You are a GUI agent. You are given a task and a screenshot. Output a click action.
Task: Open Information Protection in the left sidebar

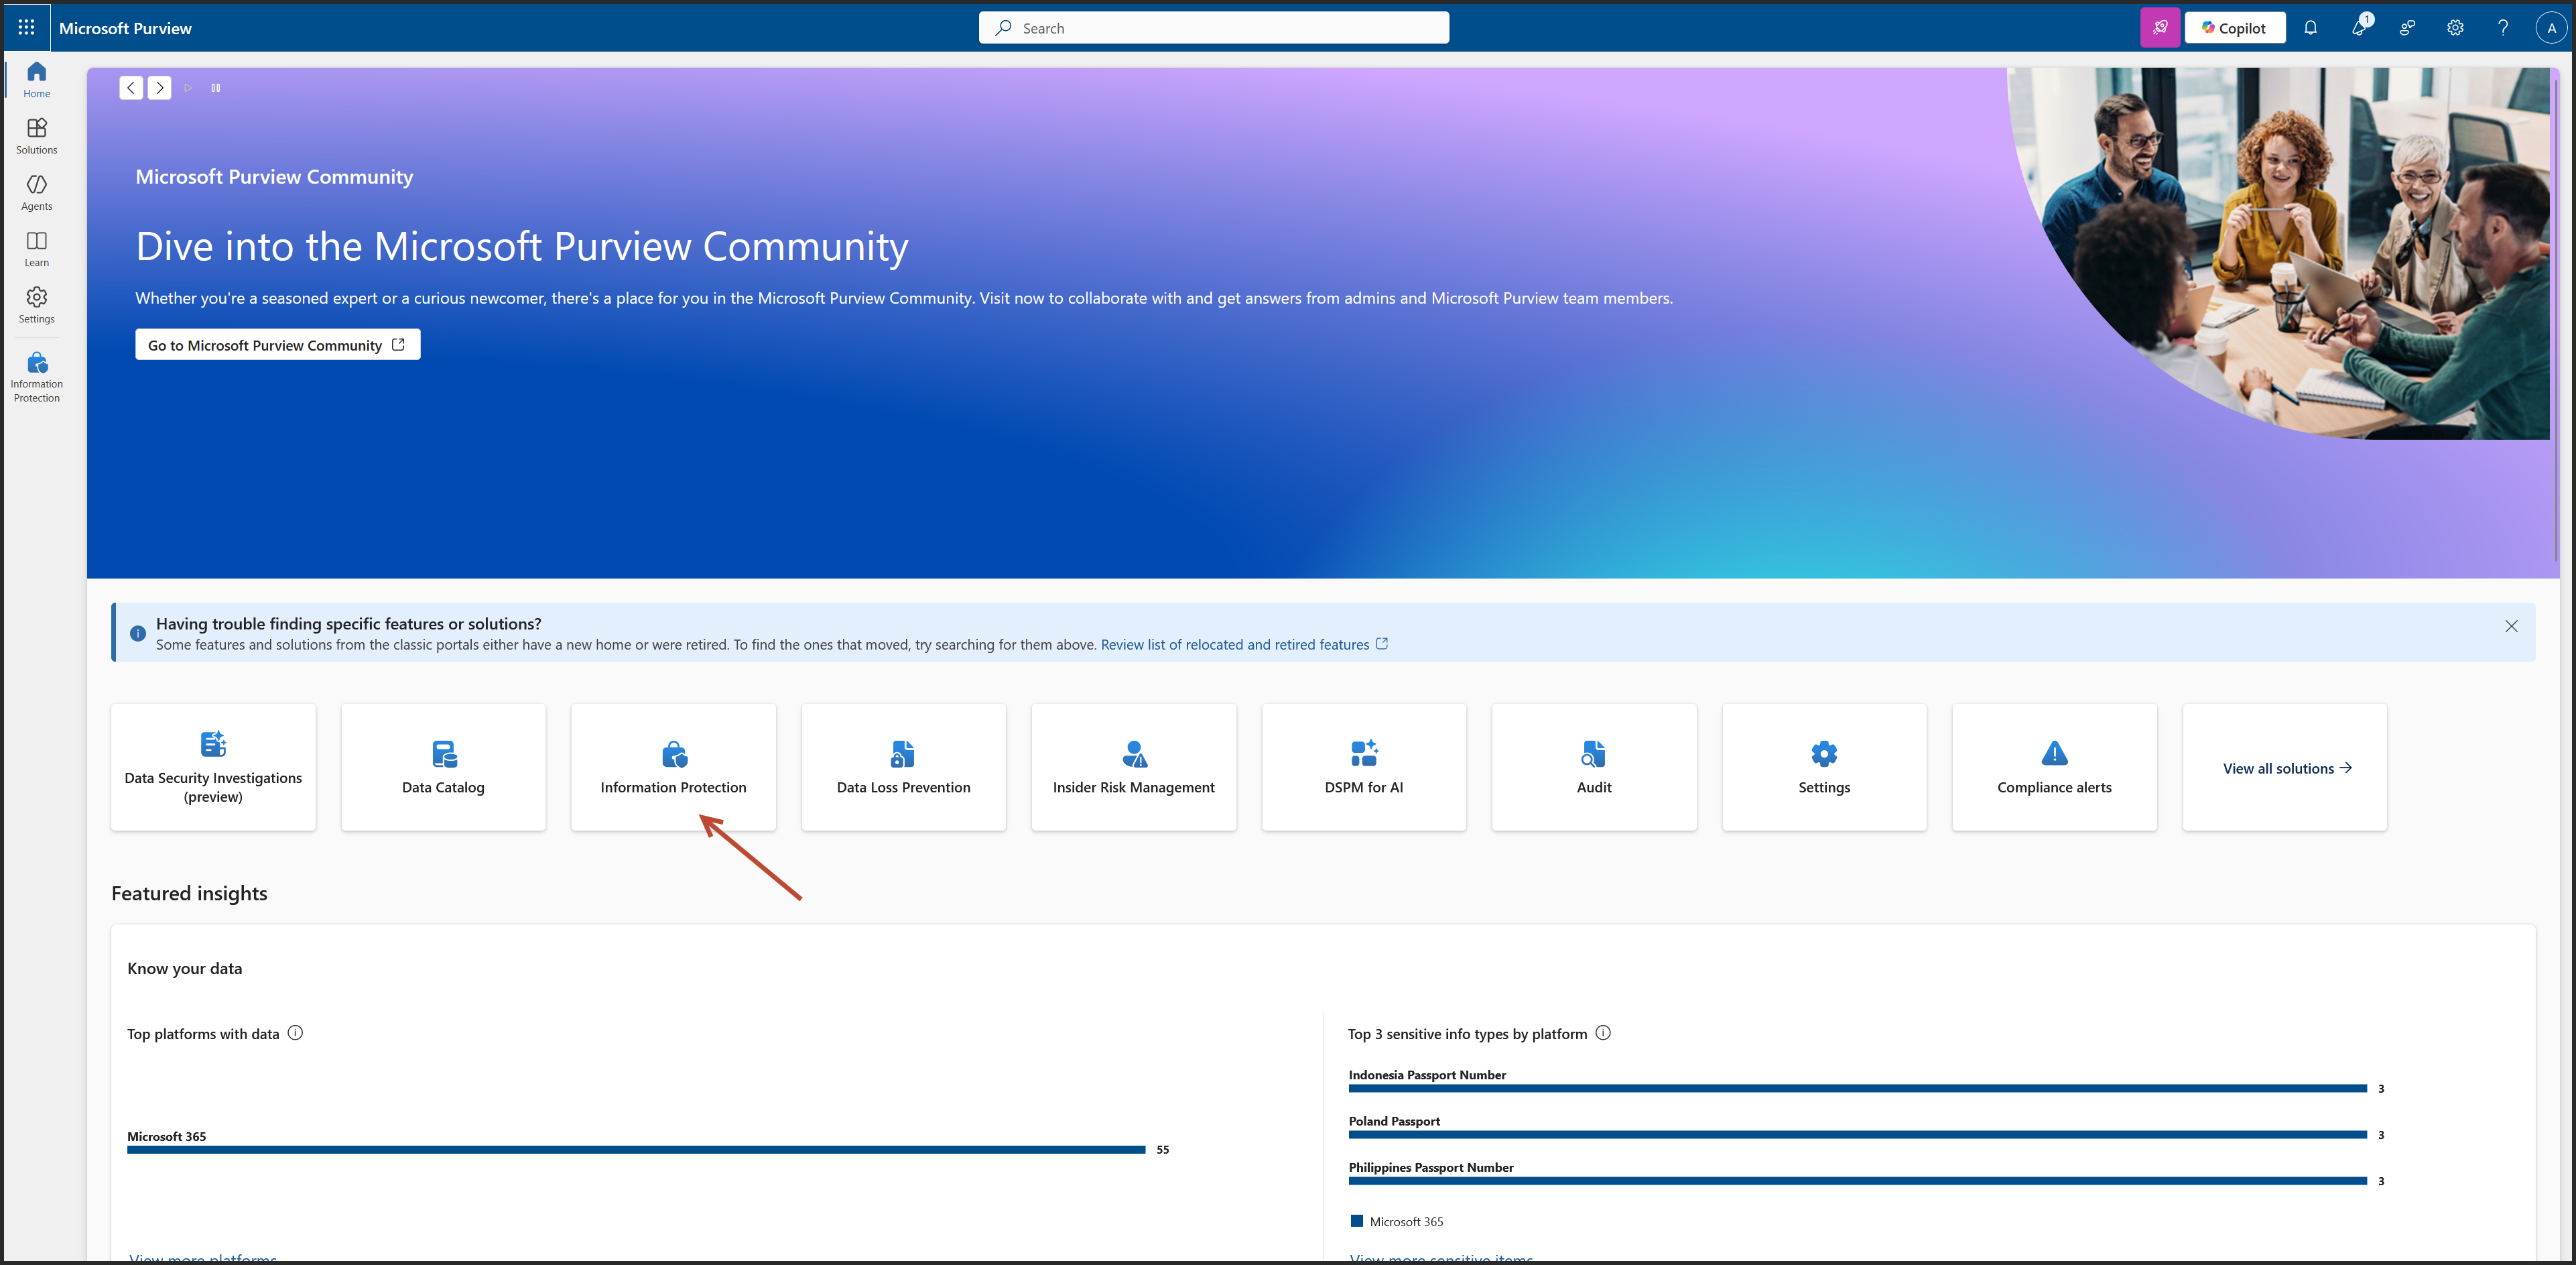[37, 377]
